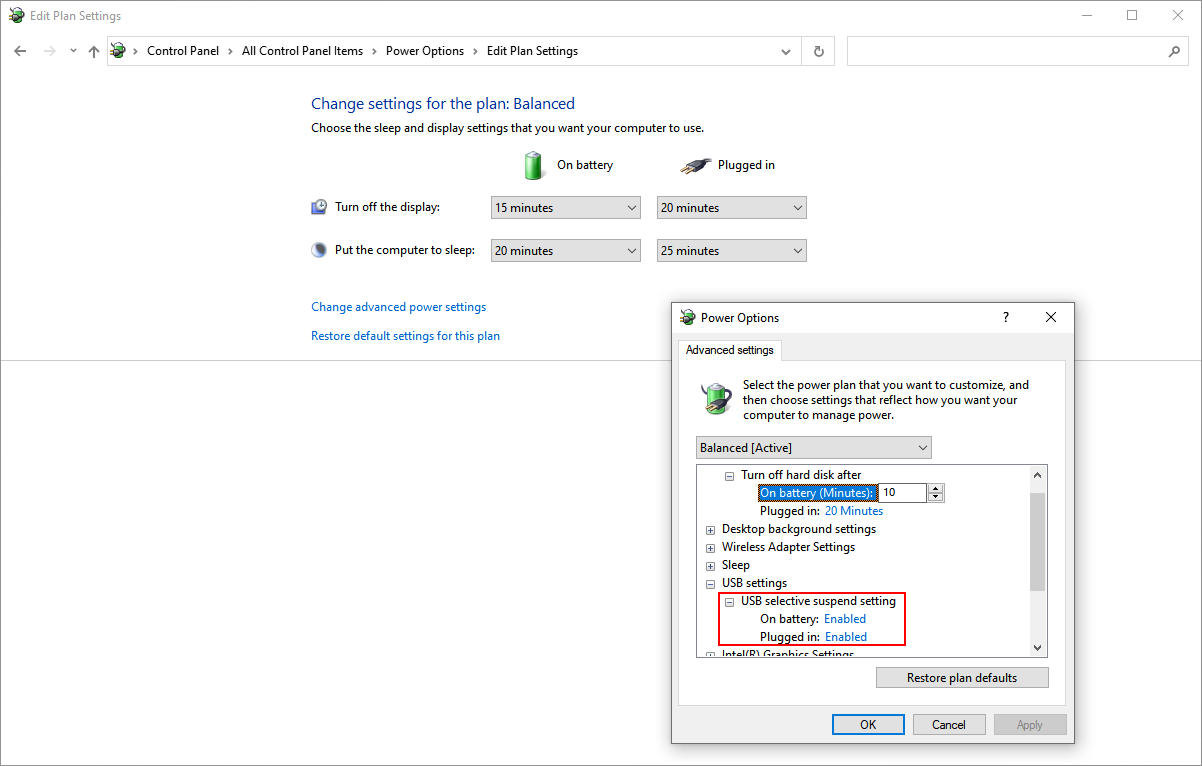1202x766 pixels.
Task: Click the Plugged in power plug icon
Action: pyautogui.click(x=696, y=164)
